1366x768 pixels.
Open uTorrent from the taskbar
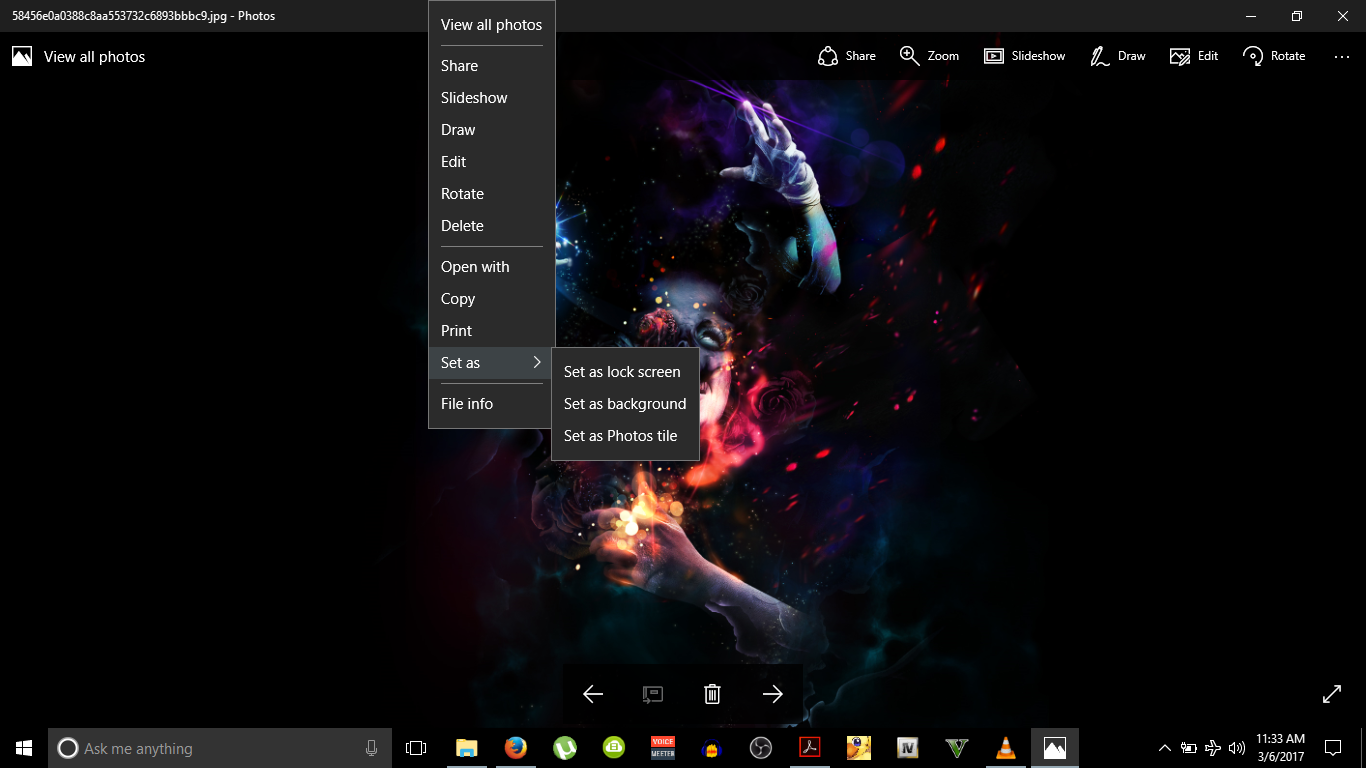(565, 748)
